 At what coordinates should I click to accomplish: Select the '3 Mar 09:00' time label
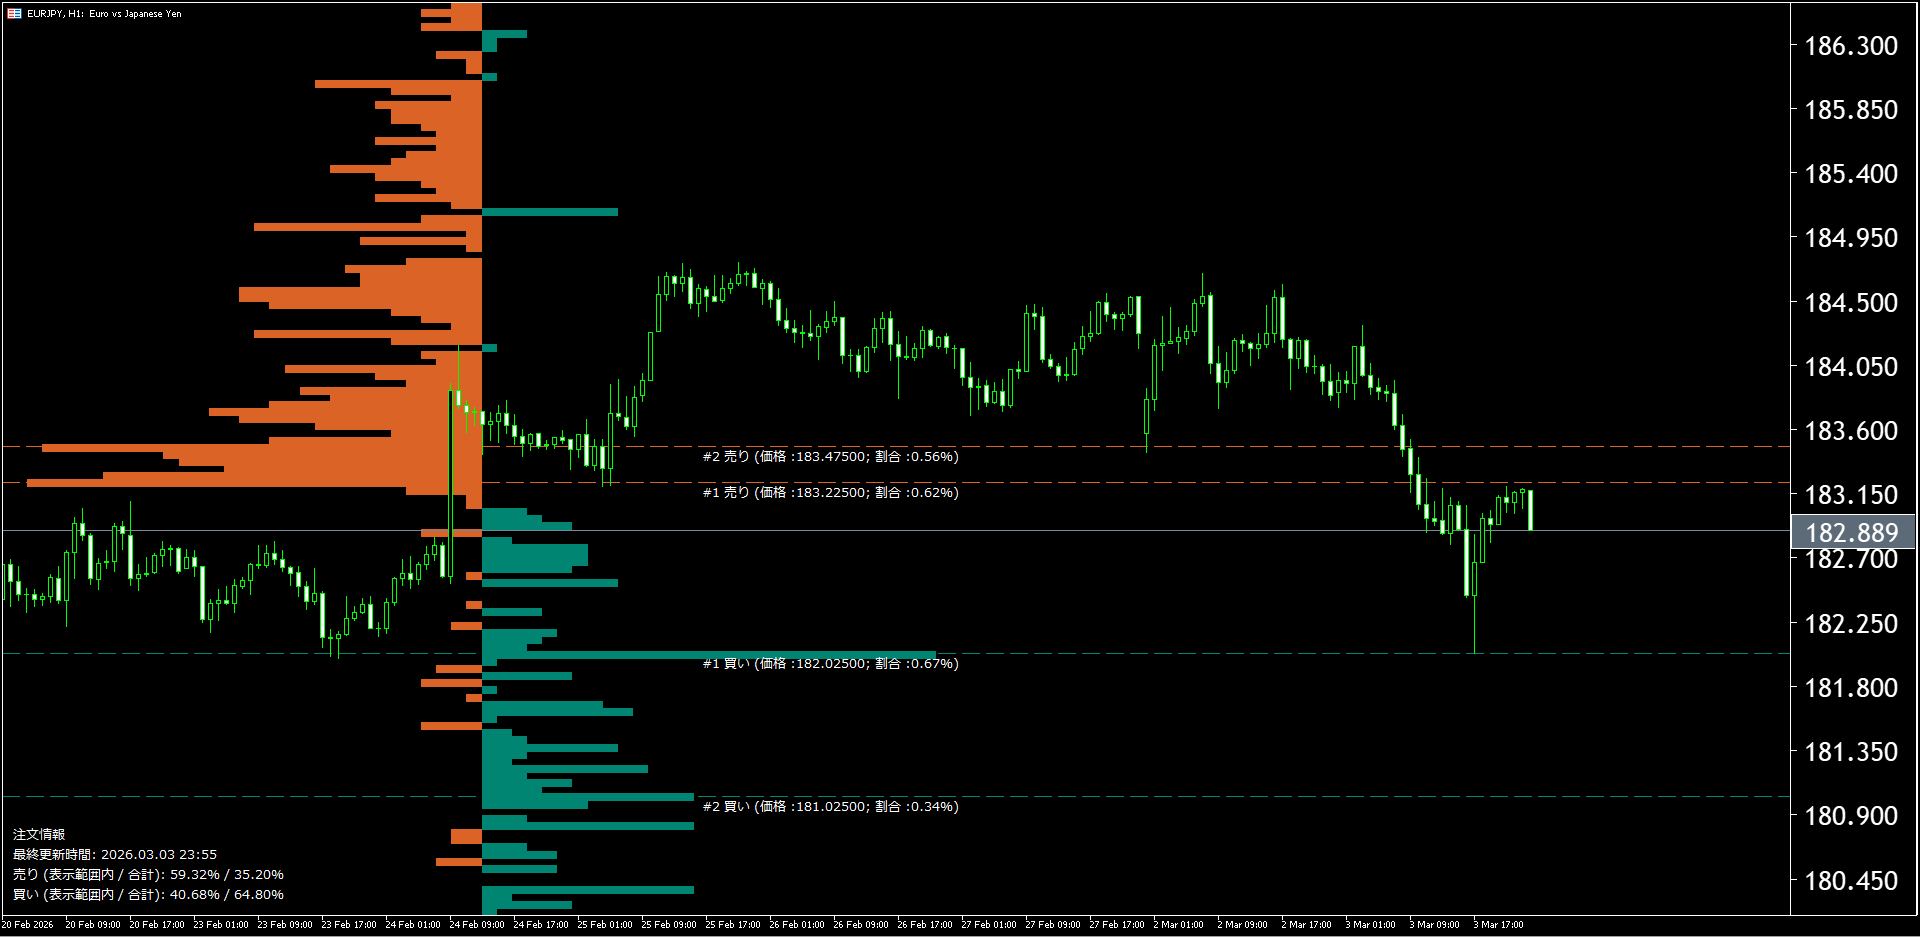point(1435,925)
